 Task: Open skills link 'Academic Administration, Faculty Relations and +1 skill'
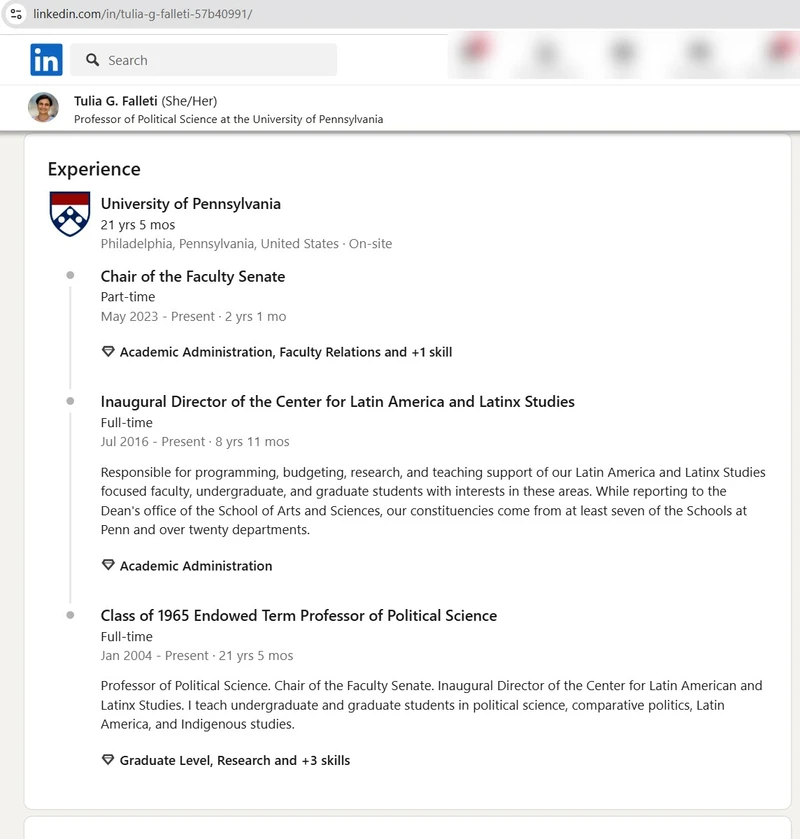[x=286, y=352]
